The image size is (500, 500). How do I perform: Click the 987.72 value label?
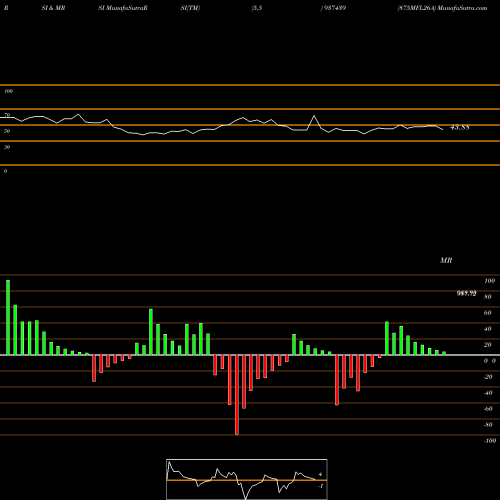pos(466,293)
